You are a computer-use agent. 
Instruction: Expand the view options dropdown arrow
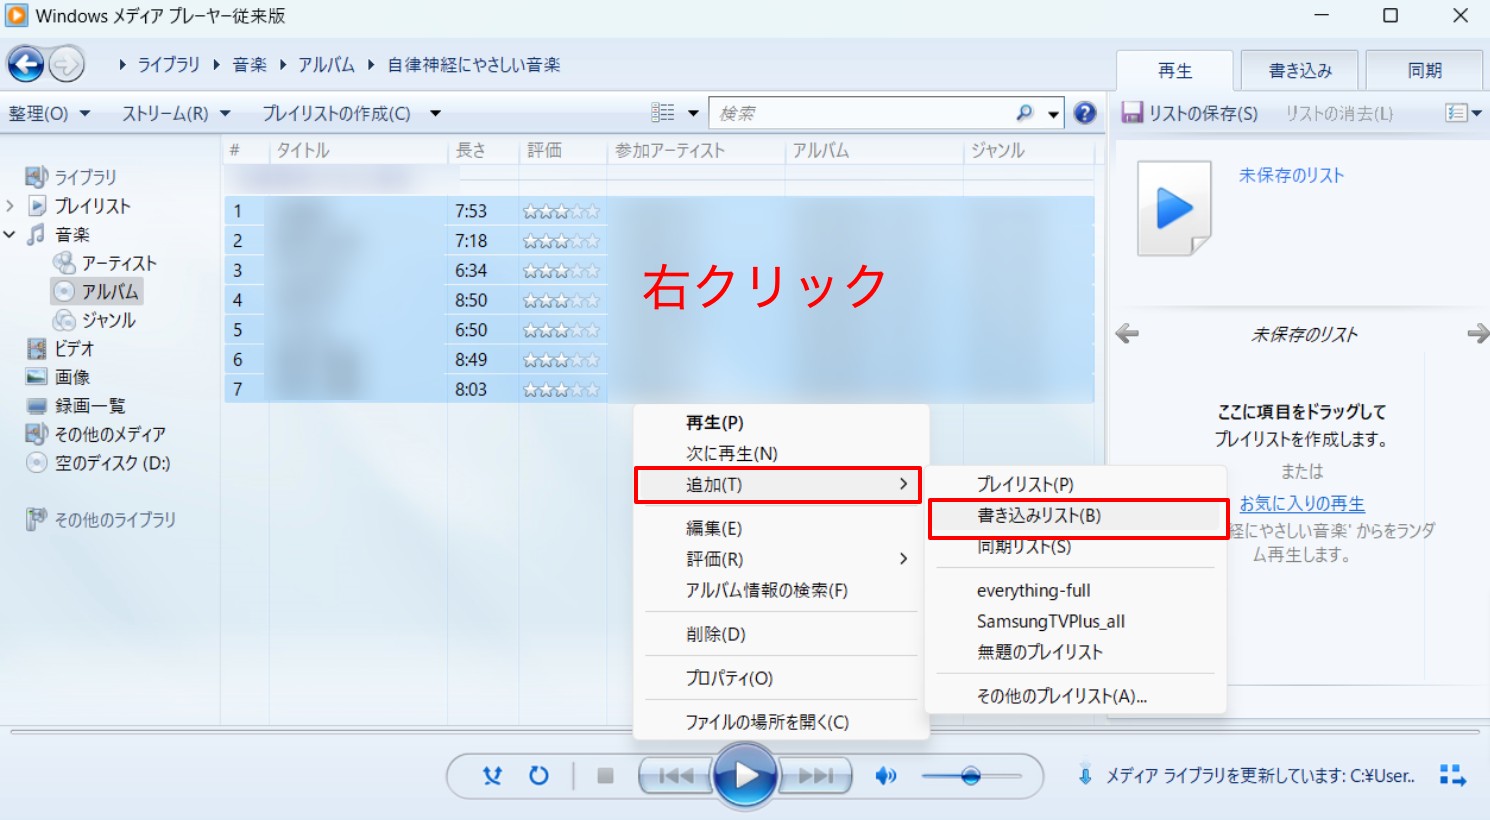[693, 113]
